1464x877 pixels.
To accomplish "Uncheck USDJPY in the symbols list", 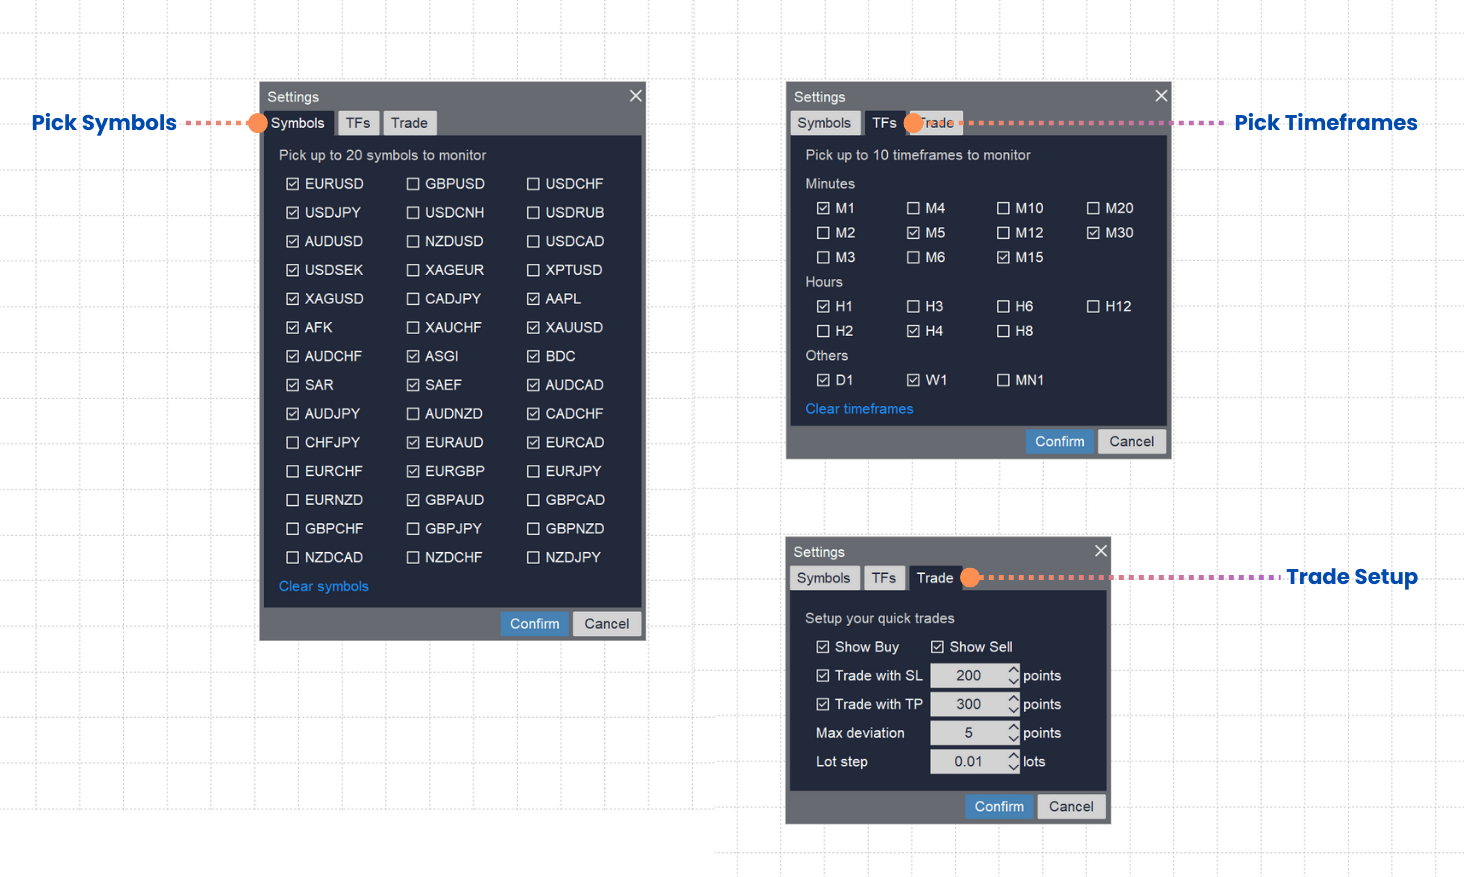I will 292,213.
